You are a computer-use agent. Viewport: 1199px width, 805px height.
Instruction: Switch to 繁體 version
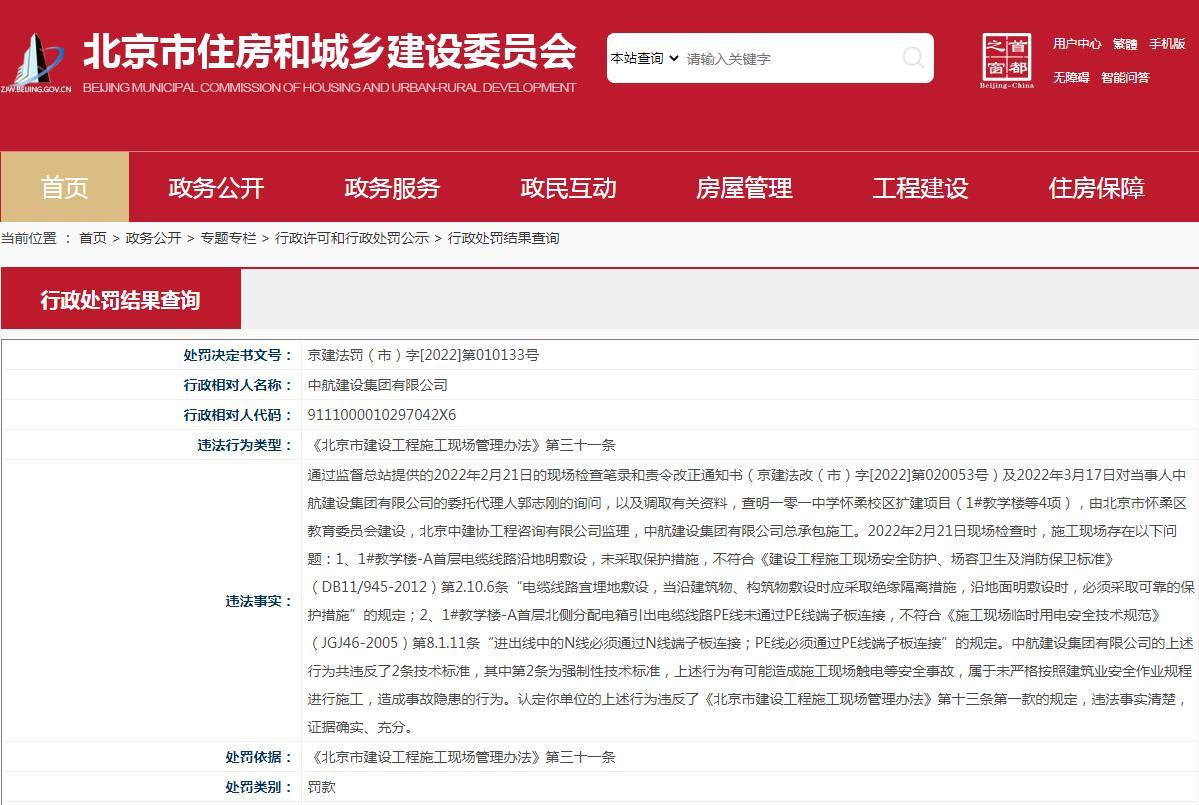pyautogui.click(x=1125, y=44)
